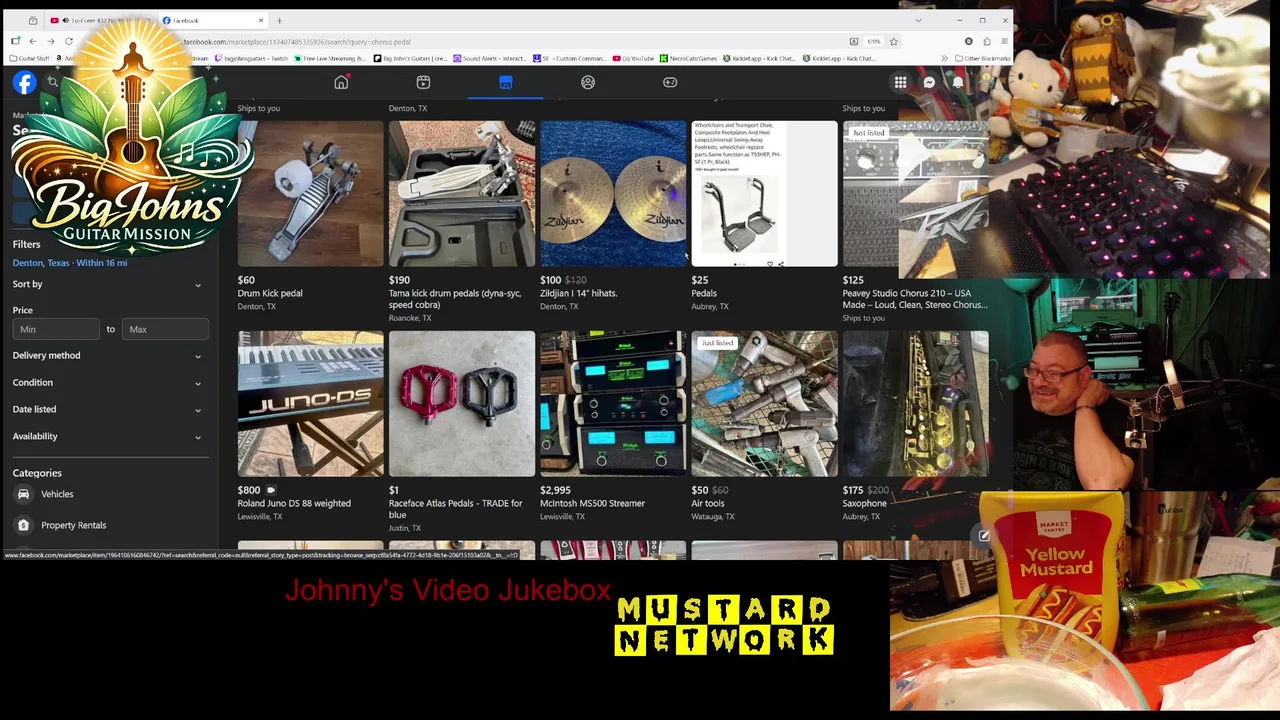Open Facebook Home icon in top navigation
This screenshot has height=720, width=1280.
click(x=341, y=82)
